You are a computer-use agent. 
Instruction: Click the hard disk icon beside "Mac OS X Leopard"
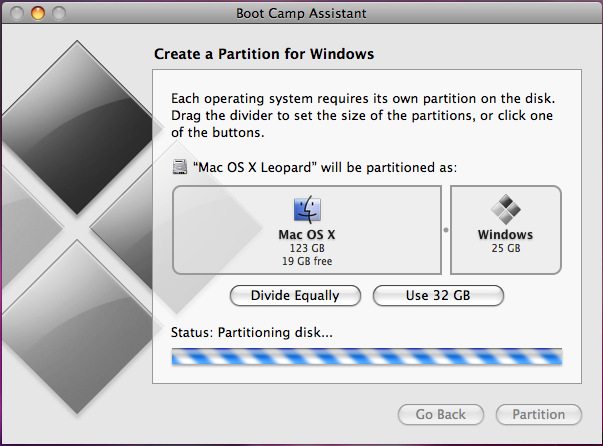180,167
